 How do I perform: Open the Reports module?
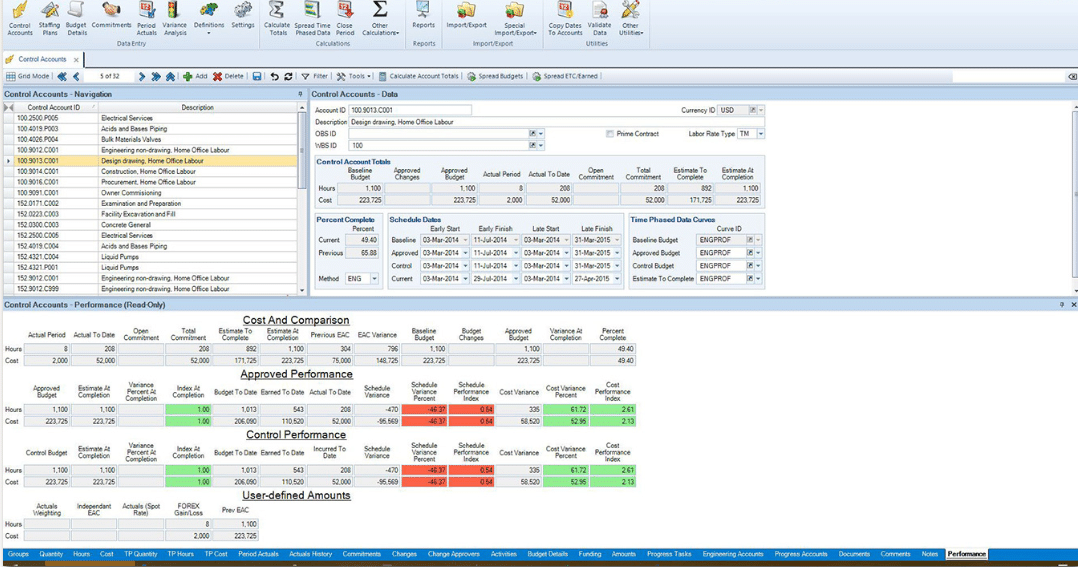[x=424, y=15]
